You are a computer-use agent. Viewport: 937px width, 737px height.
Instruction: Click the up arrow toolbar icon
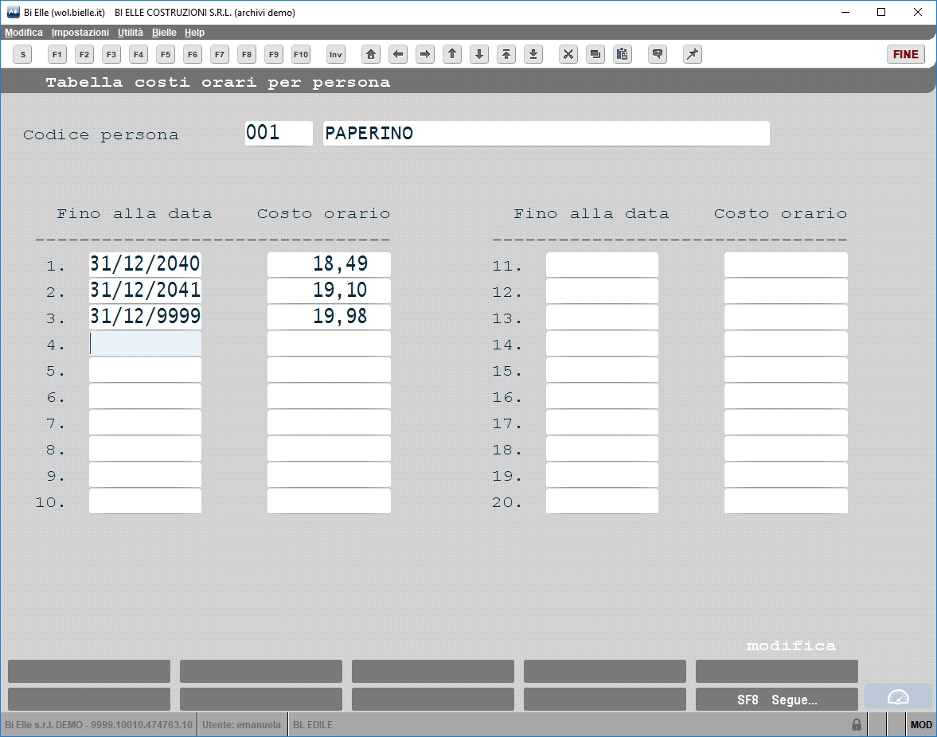click(452, 54)
